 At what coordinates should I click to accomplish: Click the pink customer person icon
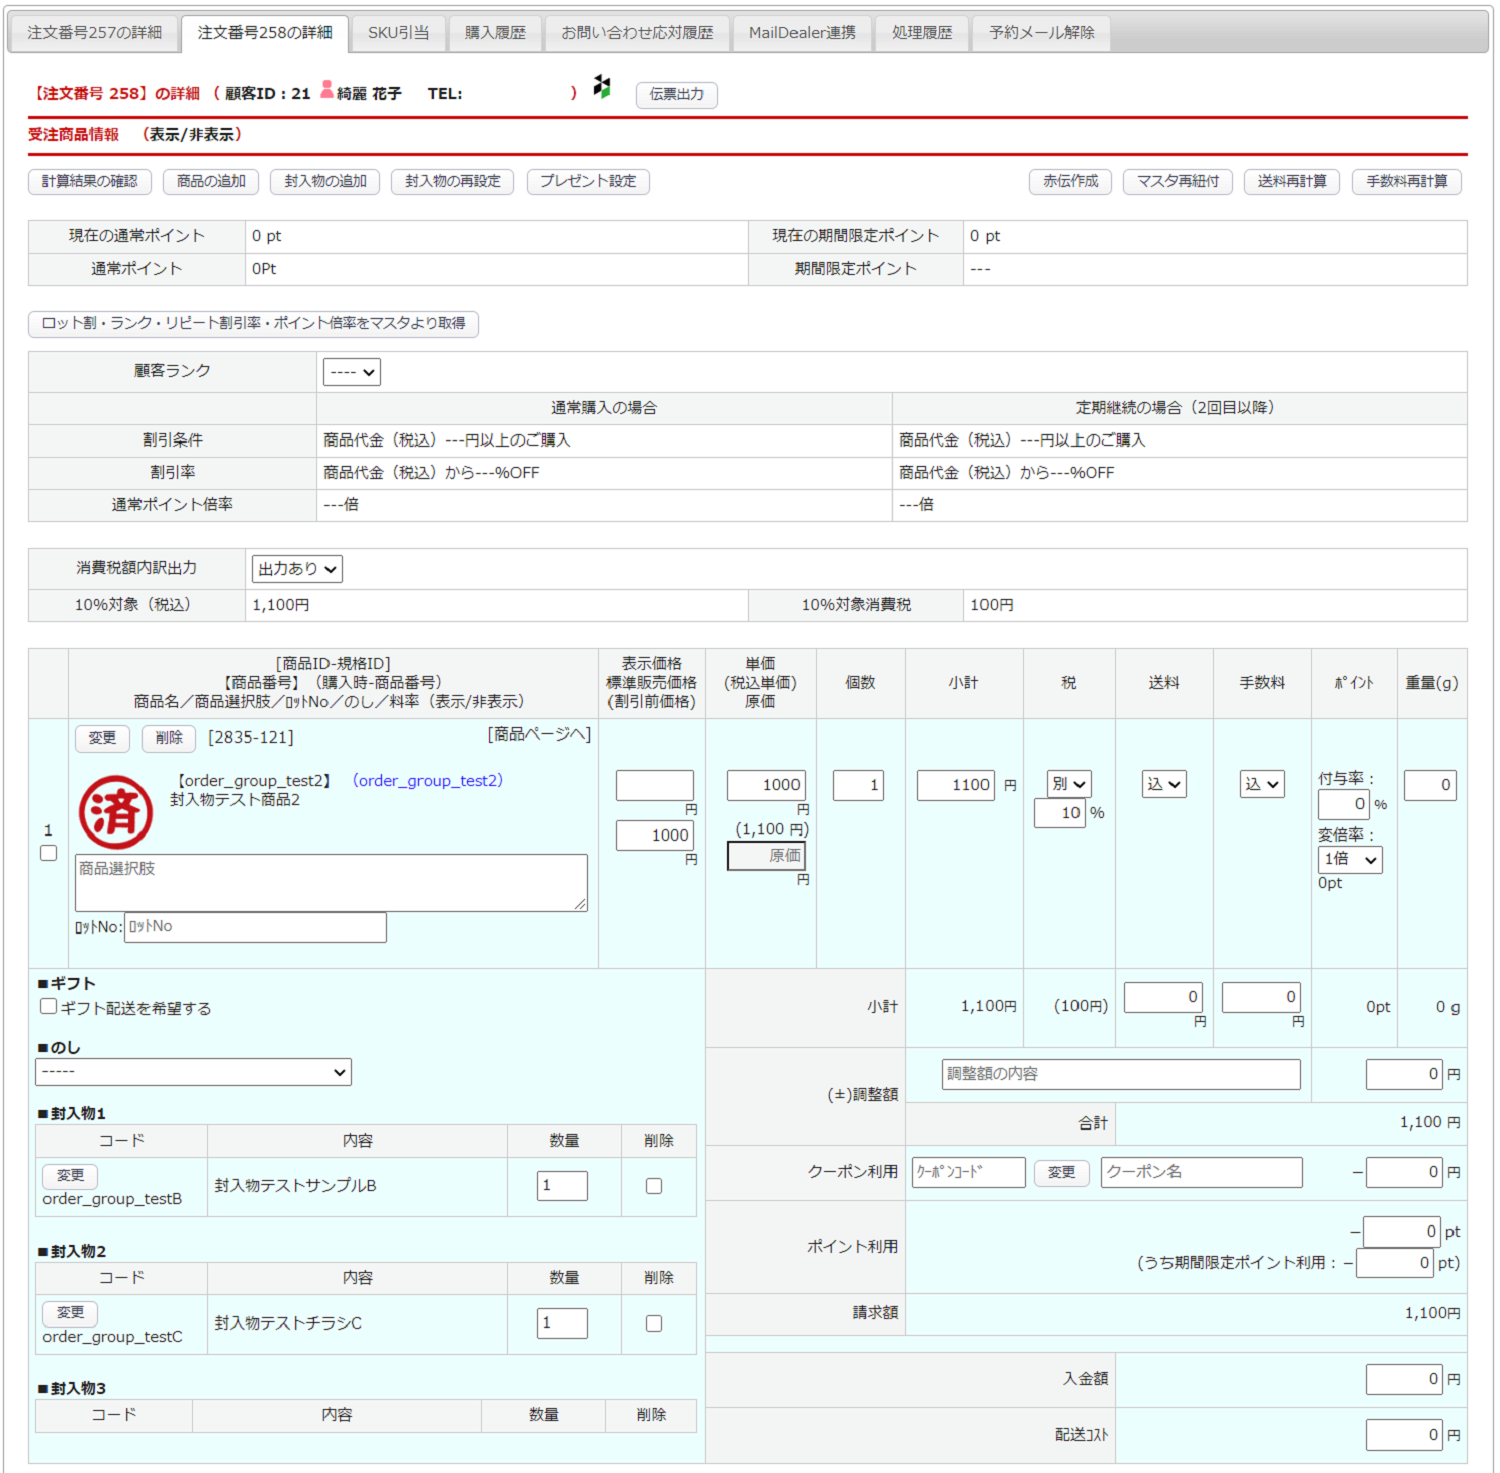pos(327,90)
